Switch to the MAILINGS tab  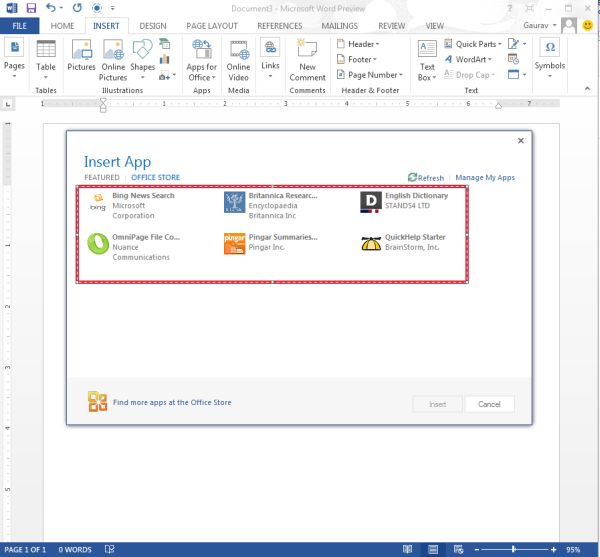339,26
